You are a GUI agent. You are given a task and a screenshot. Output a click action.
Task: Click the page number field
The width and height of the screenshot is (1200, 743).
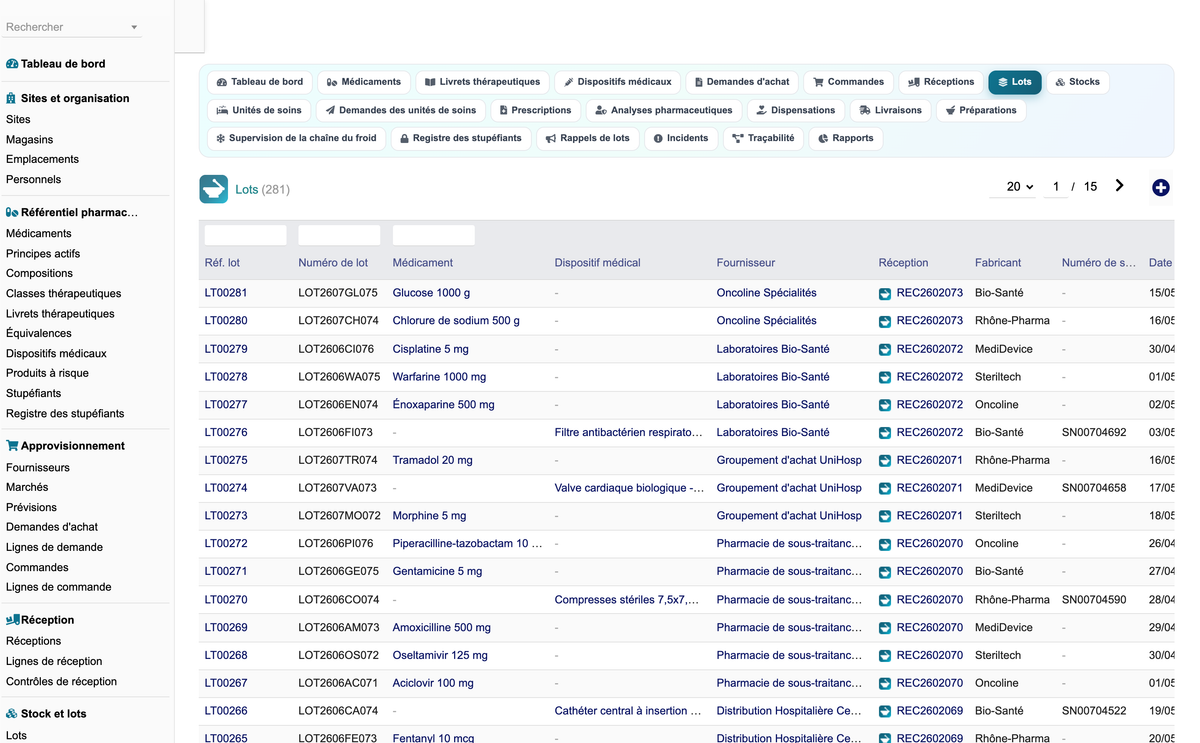pos(1056,187)
